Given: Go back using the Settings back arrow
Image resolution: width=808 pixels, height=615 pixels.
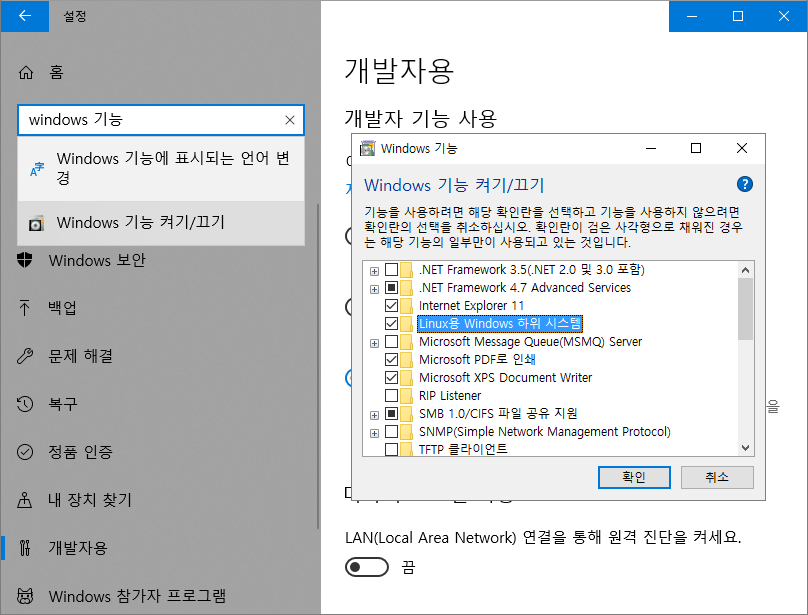Looking at the screenshot, I should [25, 16].
